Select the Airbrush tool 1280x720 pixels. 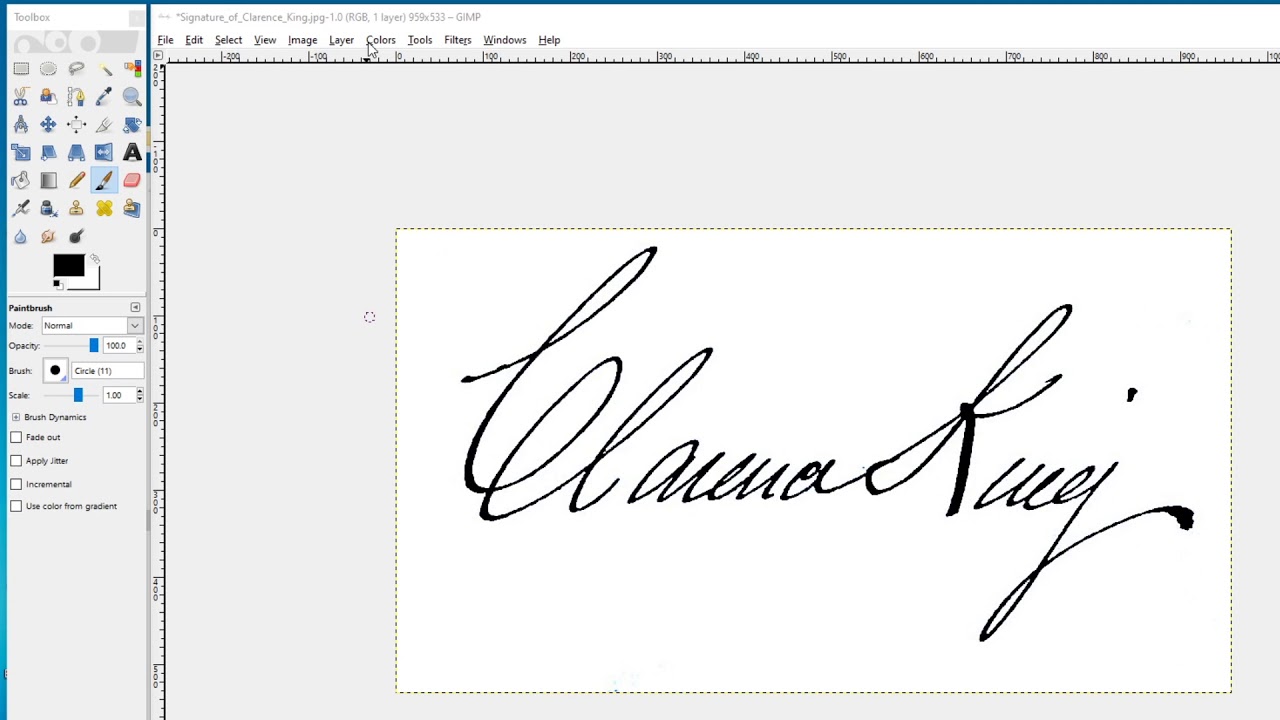21,209
